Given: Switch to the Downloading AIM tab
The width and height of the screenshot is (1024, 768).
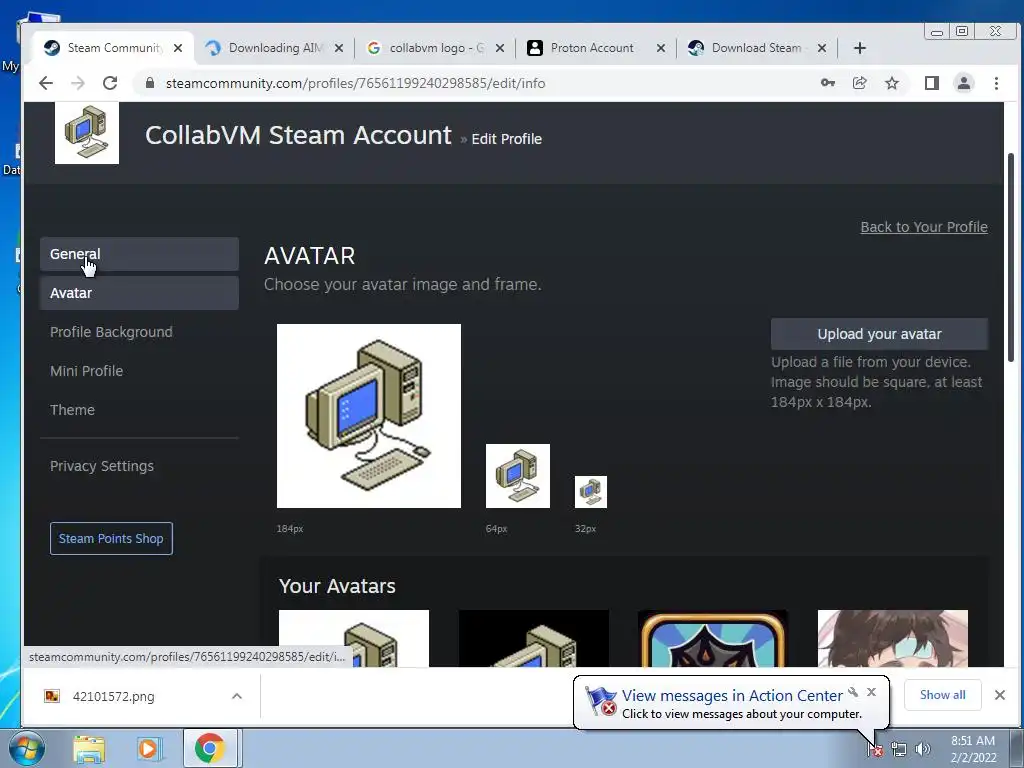Looking at the screenshot, I should coord(274,48).
